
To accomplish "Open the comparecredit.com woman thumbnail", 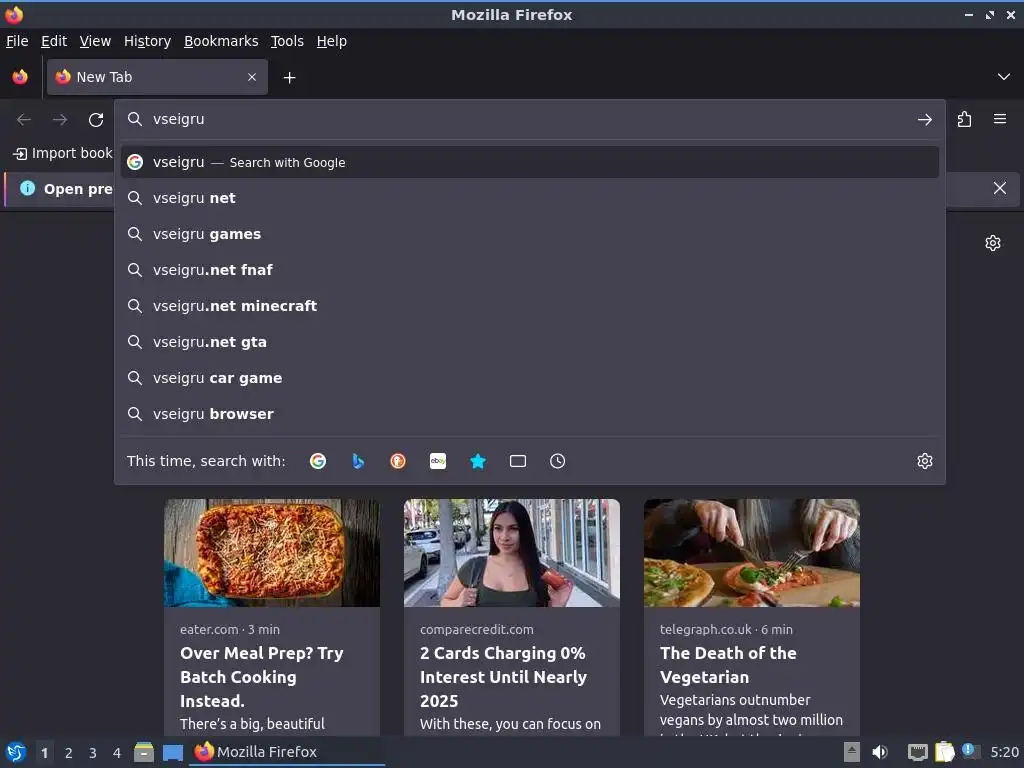I will tap(512, 553).
